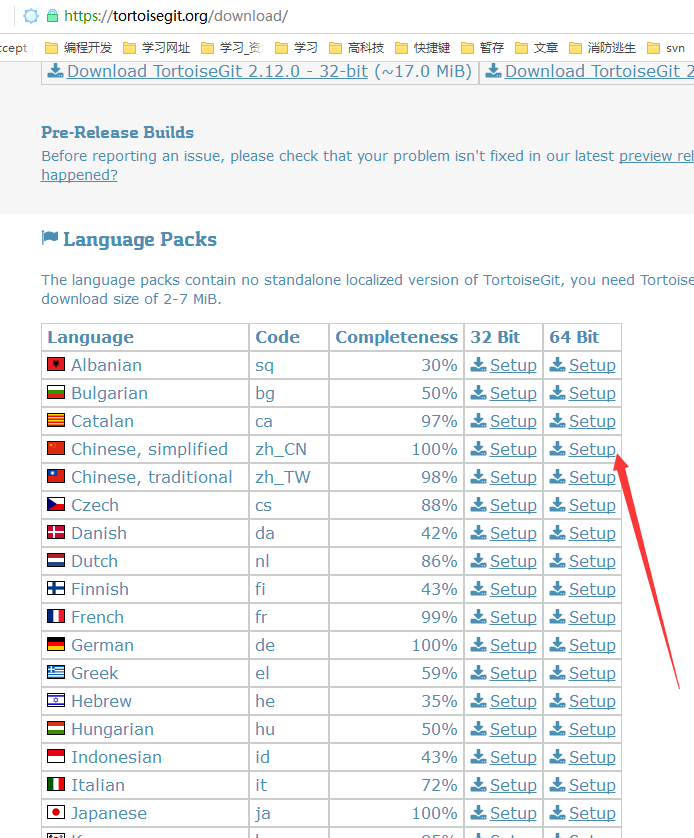Click the Japanese flag icon
This screenshot has width=694, height=838.
(56, 812)
